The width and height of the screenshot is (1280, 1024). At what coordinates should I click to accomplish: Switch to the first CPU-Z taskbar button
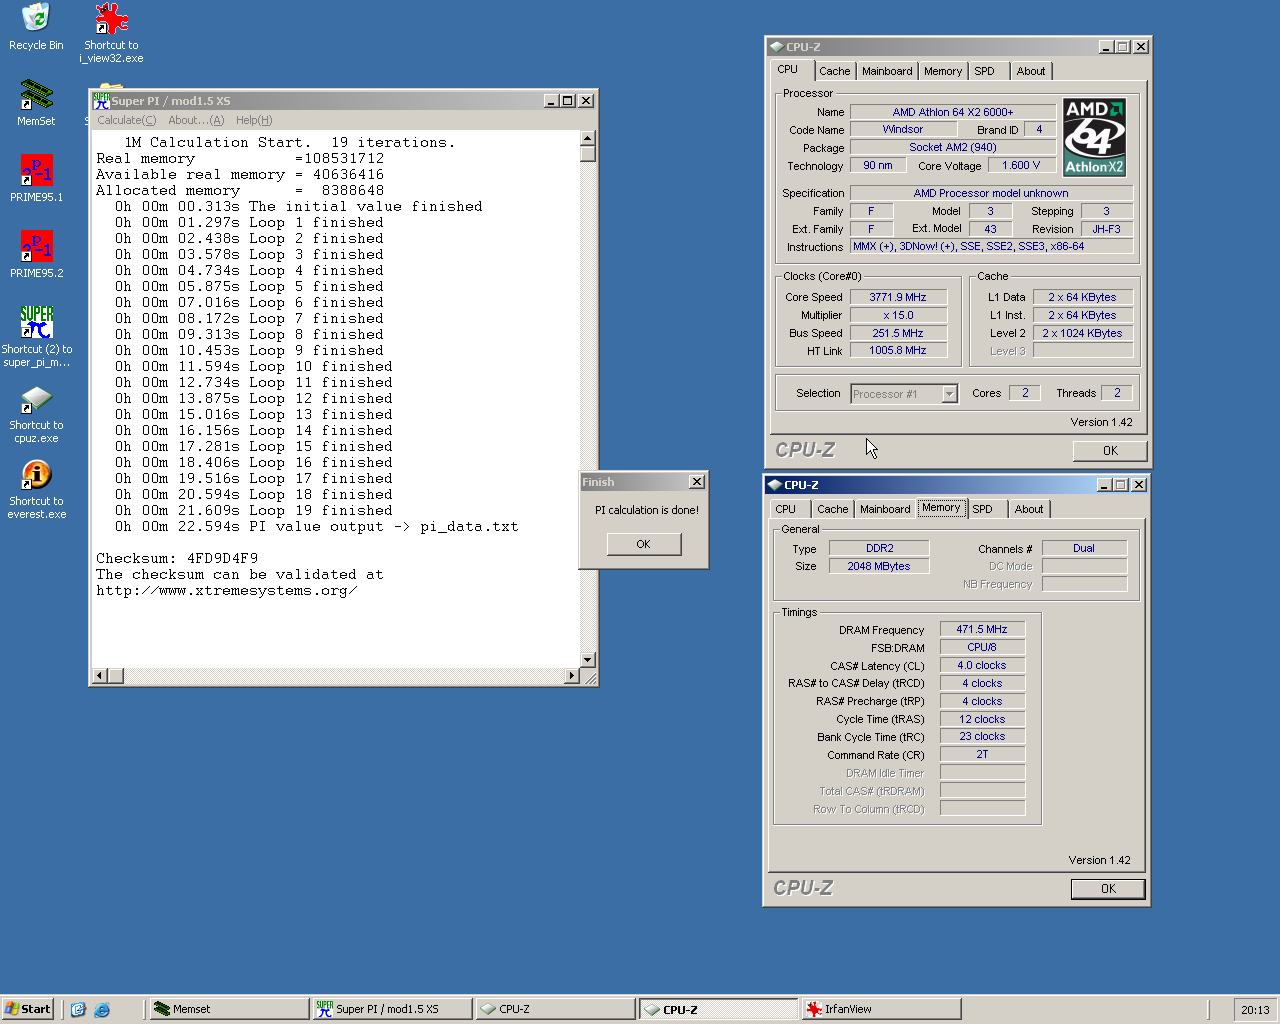[x=555, y=1009]
